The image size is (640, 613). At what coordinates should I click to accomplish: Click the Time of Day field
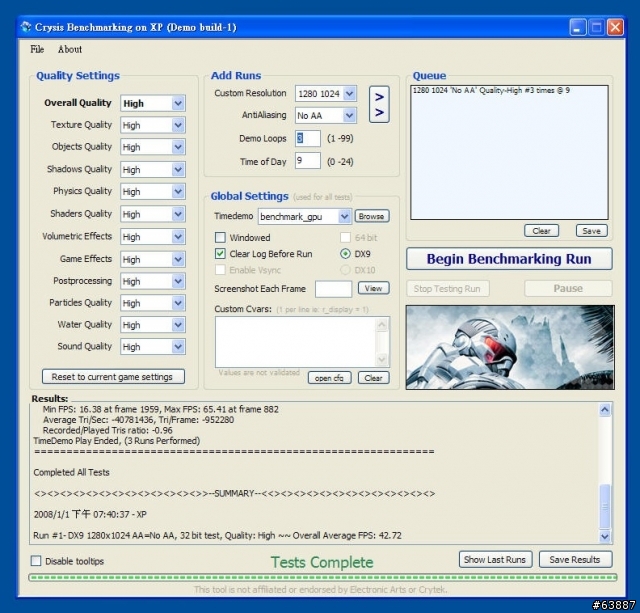tap(308, 161)
